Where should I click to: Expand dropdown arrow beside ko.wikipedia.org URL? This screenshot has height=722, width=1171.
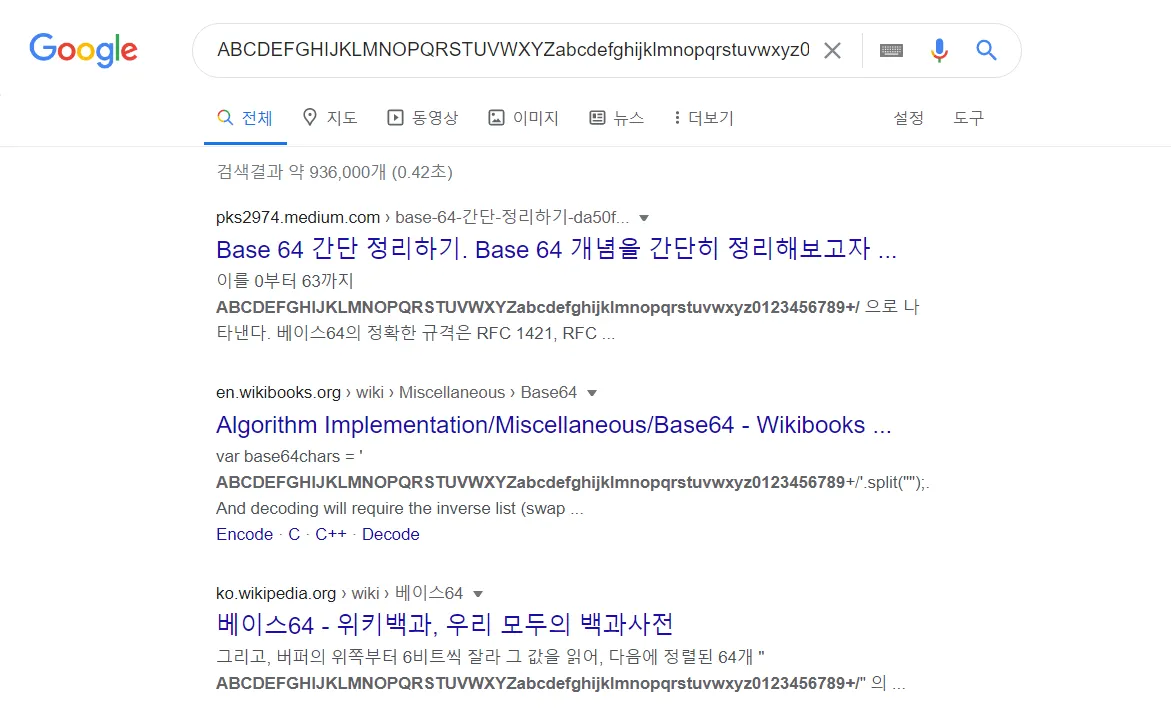[478, 594]
